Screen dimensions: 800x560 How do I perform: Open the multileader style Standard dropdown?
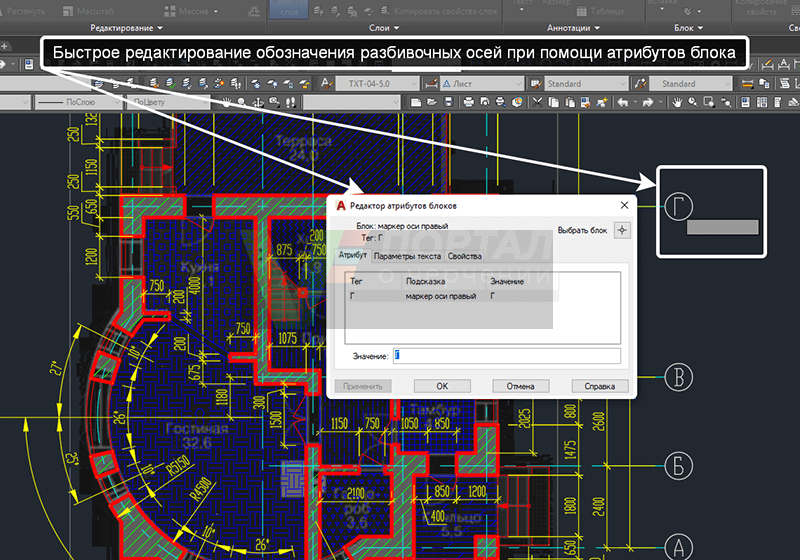tap(692, 84)
